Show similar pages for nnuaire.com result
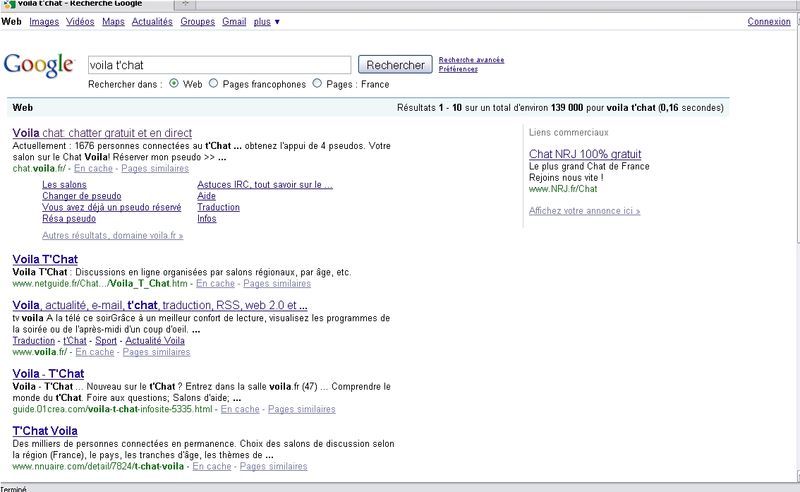This screenshot has width=800, height=492. [273, 466]
